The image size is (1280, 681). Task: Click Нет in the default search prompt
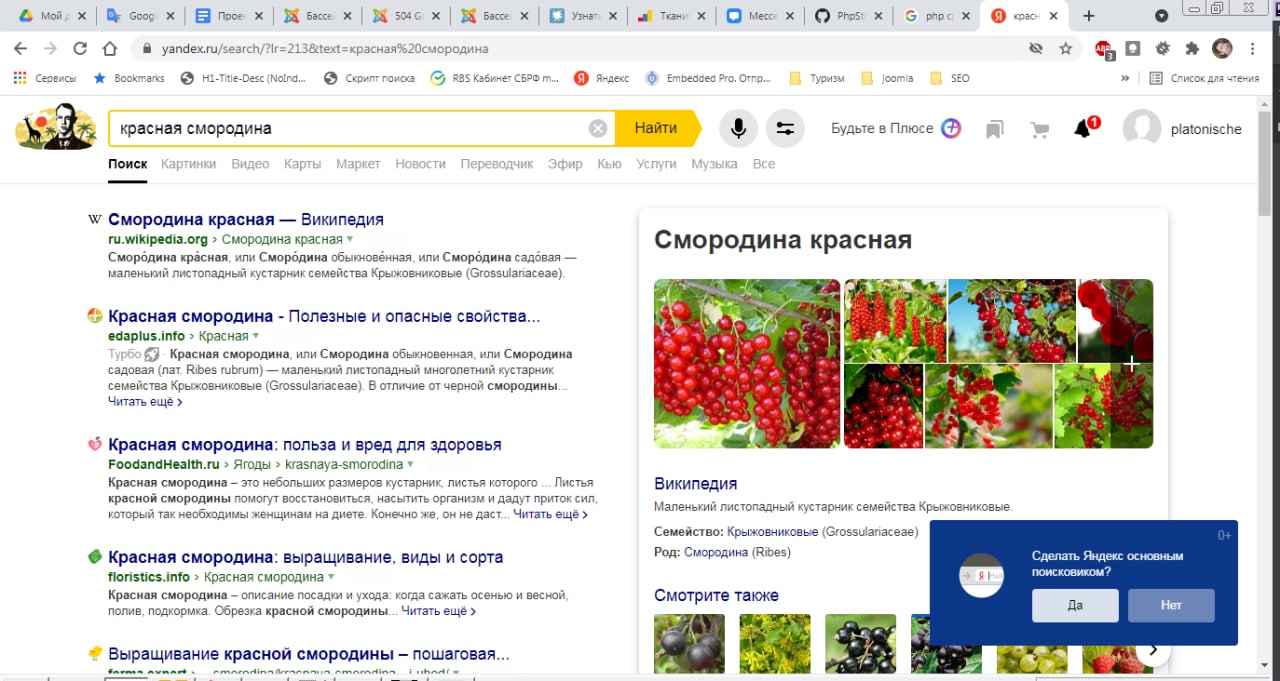[1171, 606]
